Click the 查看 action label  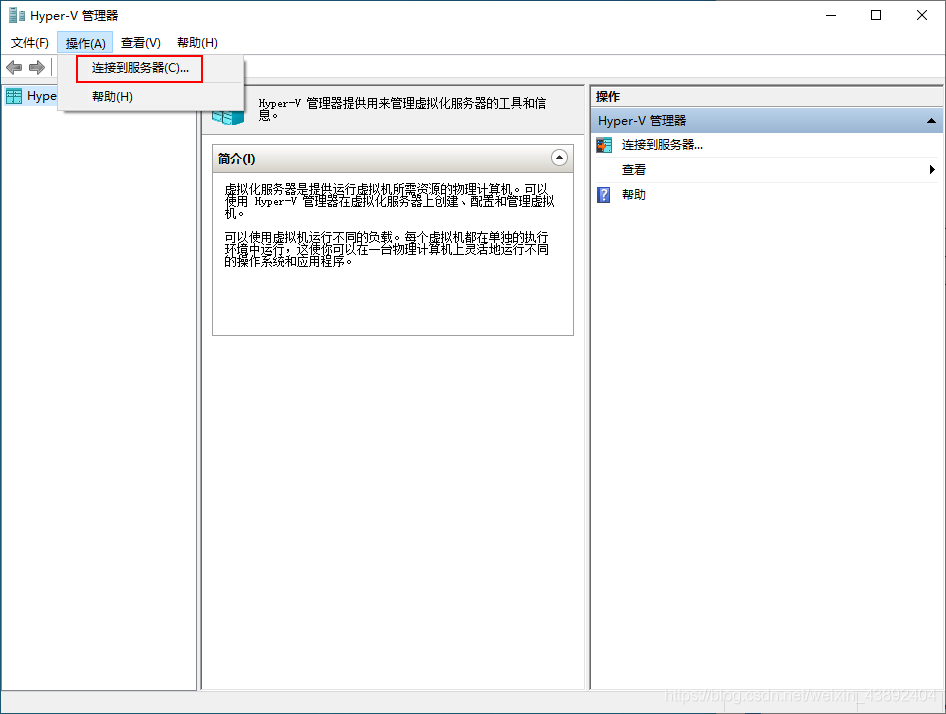coord(633,170)
